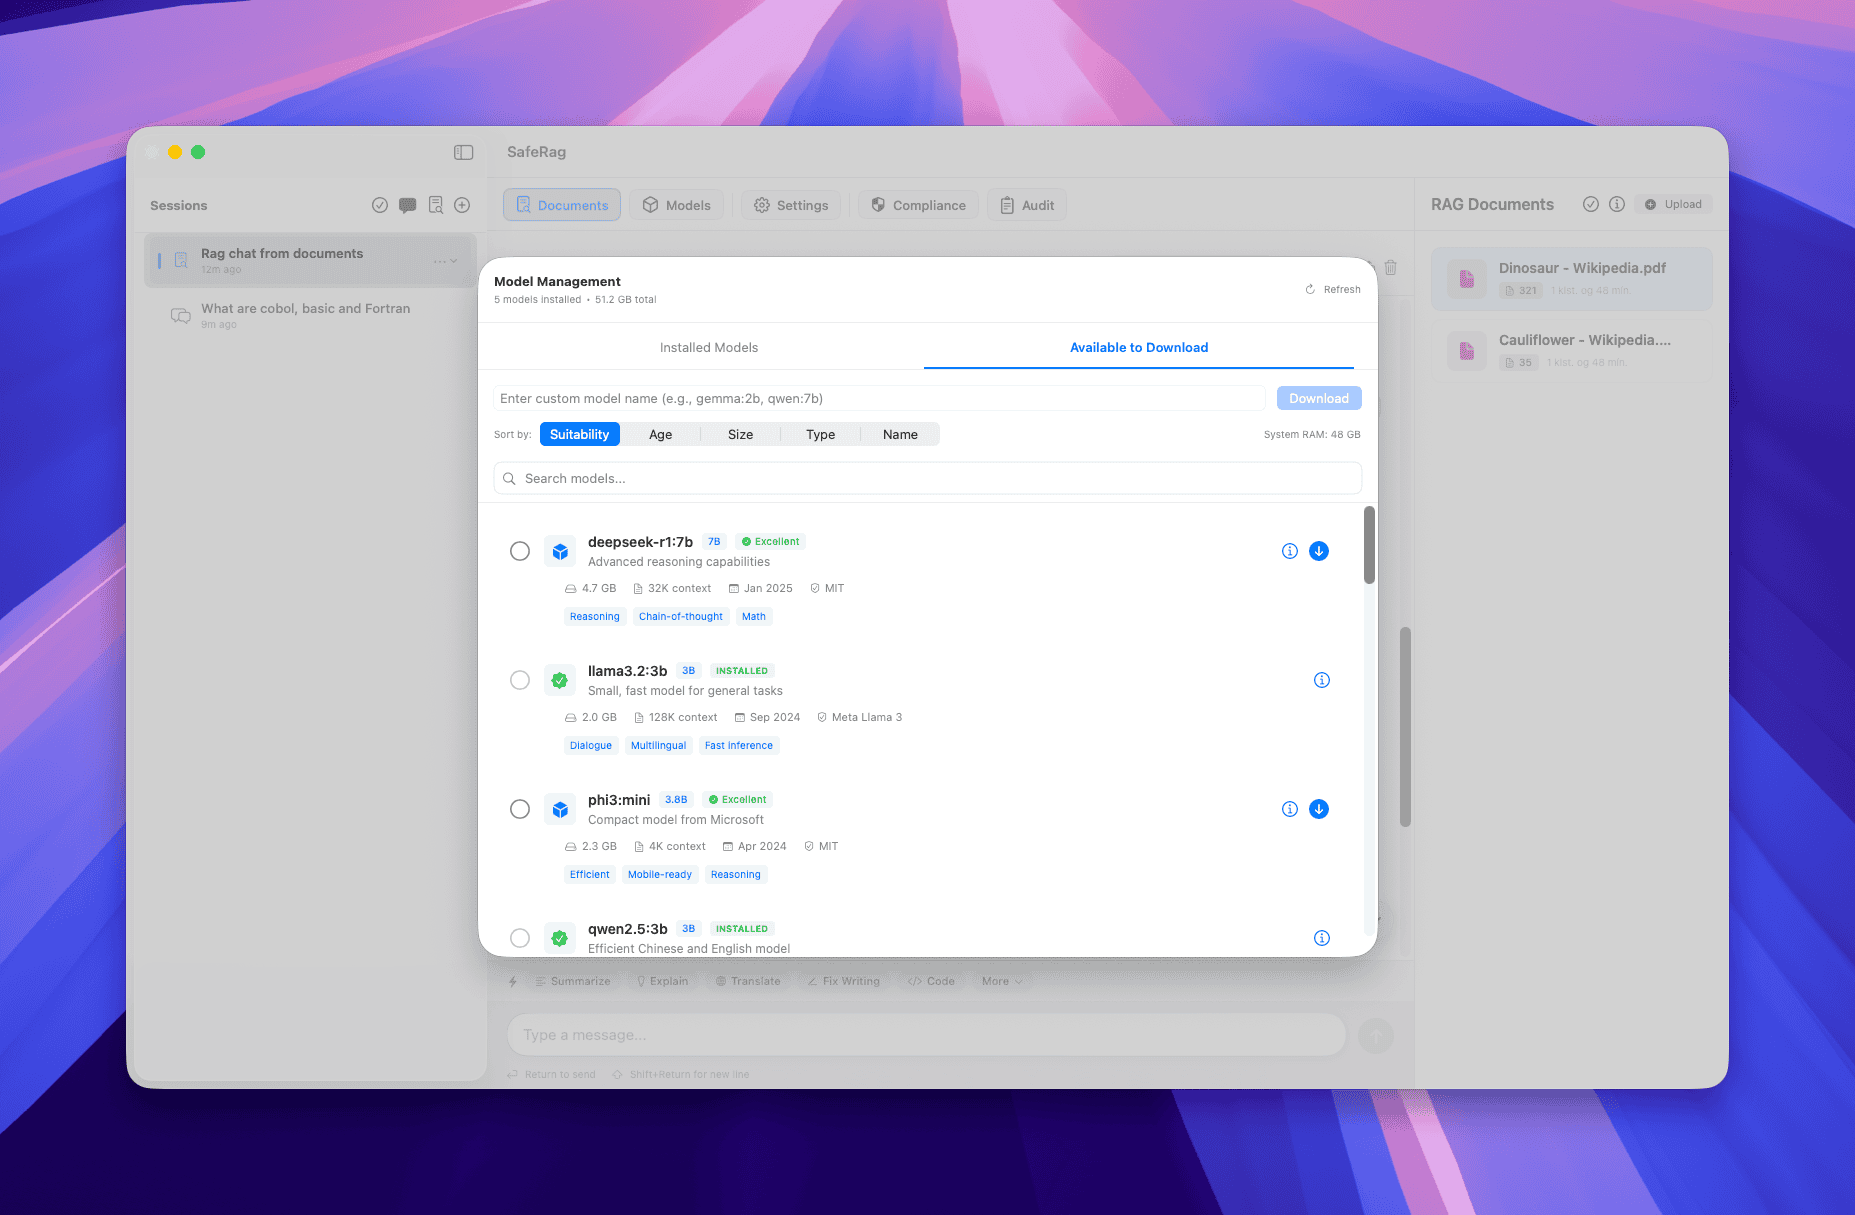
Task: Click the Upload documents button
Action: pos(1673,204)
